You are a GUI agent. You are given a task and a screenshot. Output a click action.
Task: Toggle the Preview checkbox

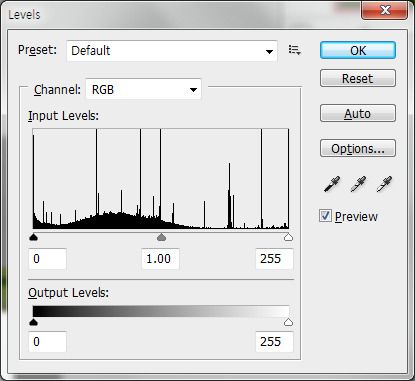(x=325, y=216)
